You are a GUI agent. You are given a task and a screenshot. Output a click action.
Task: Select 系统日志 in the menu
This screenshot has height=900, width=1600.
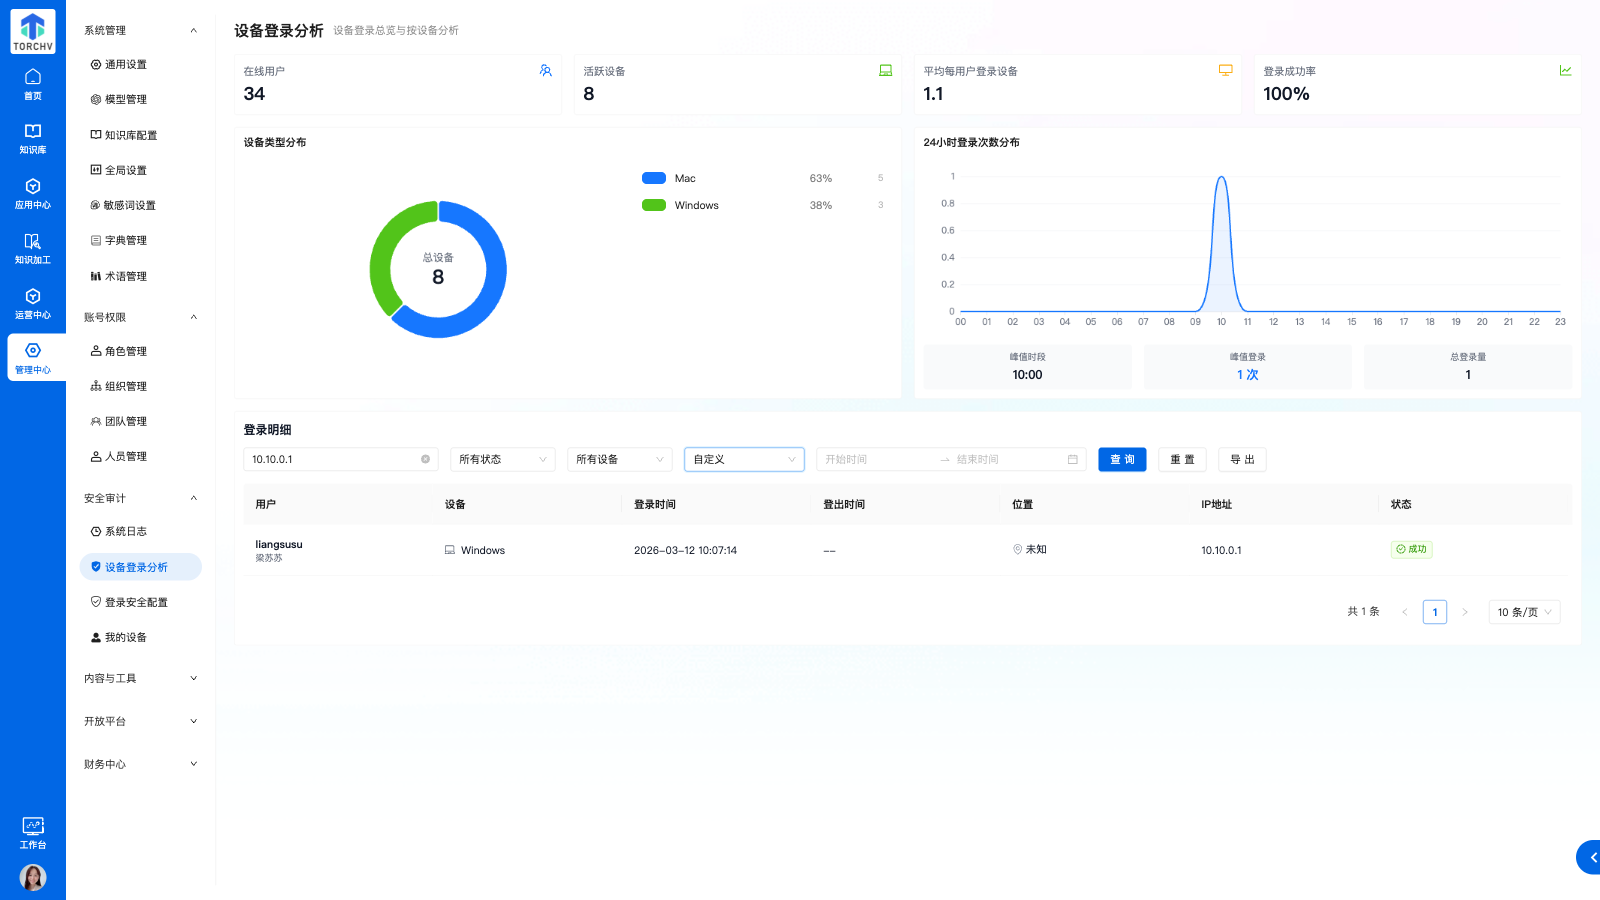(126, 531)
